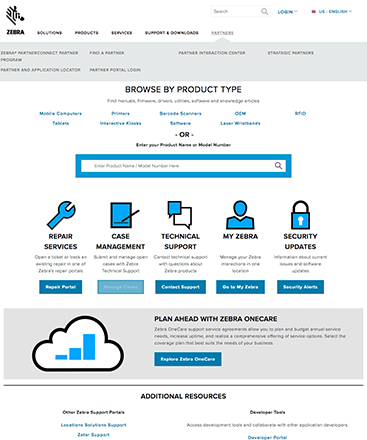Click Explore Zebra OneCare button

[188, 359]
